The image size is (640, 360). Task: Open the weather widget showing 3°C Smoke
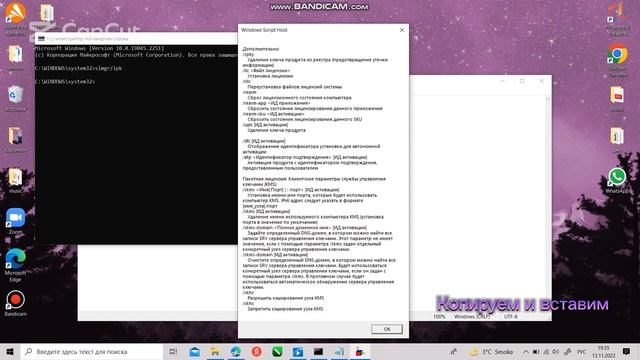click(x=491, y=351)
